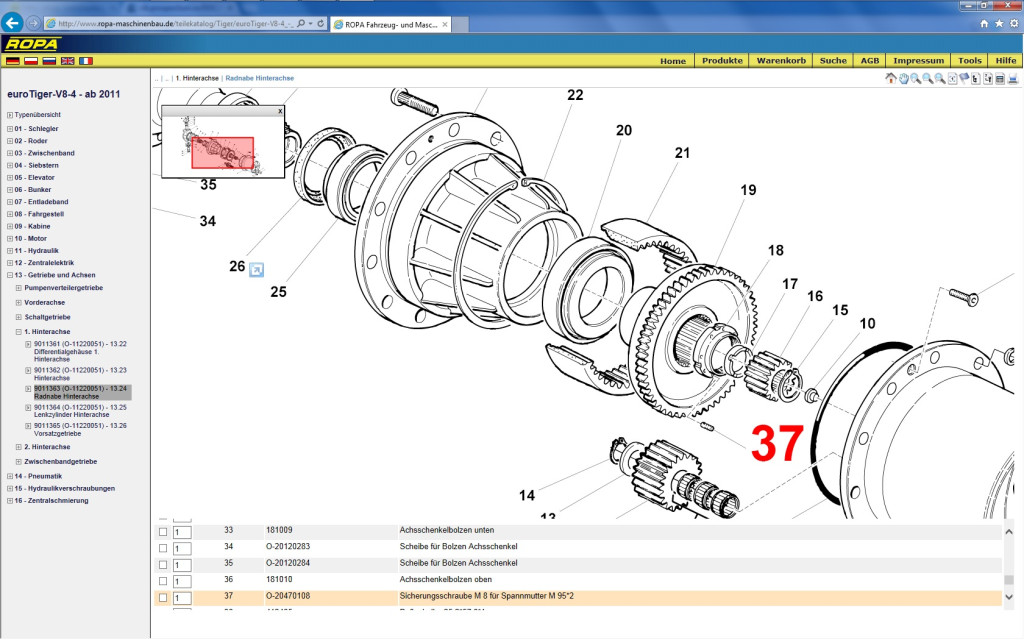Select the pan hand tool

tap(903, 78)
